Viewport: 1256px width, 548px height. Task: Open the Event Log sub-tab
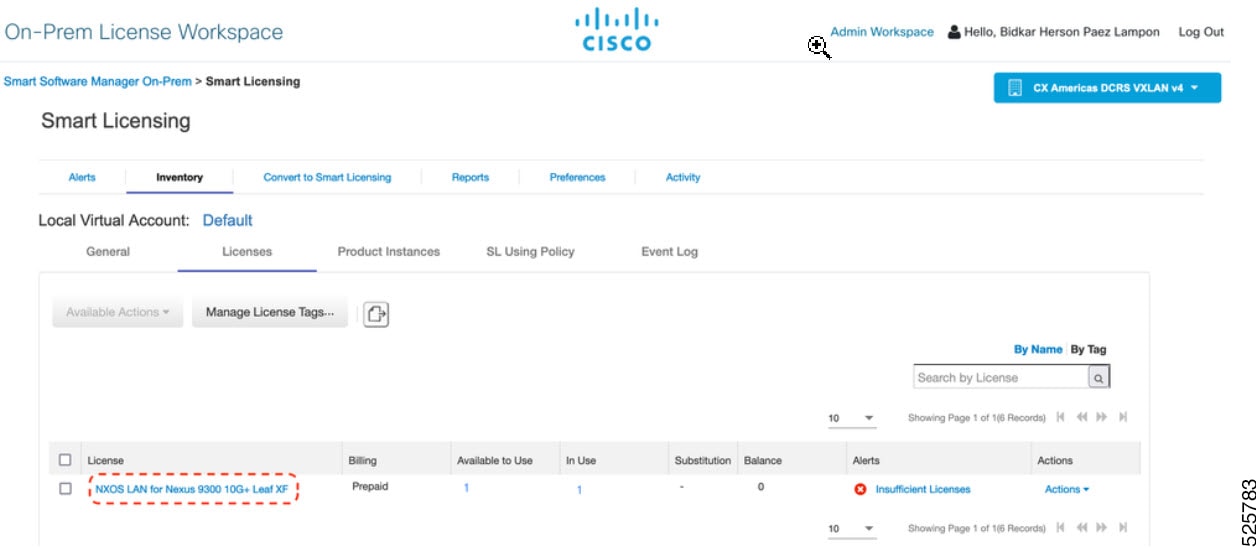coord(669,252)
